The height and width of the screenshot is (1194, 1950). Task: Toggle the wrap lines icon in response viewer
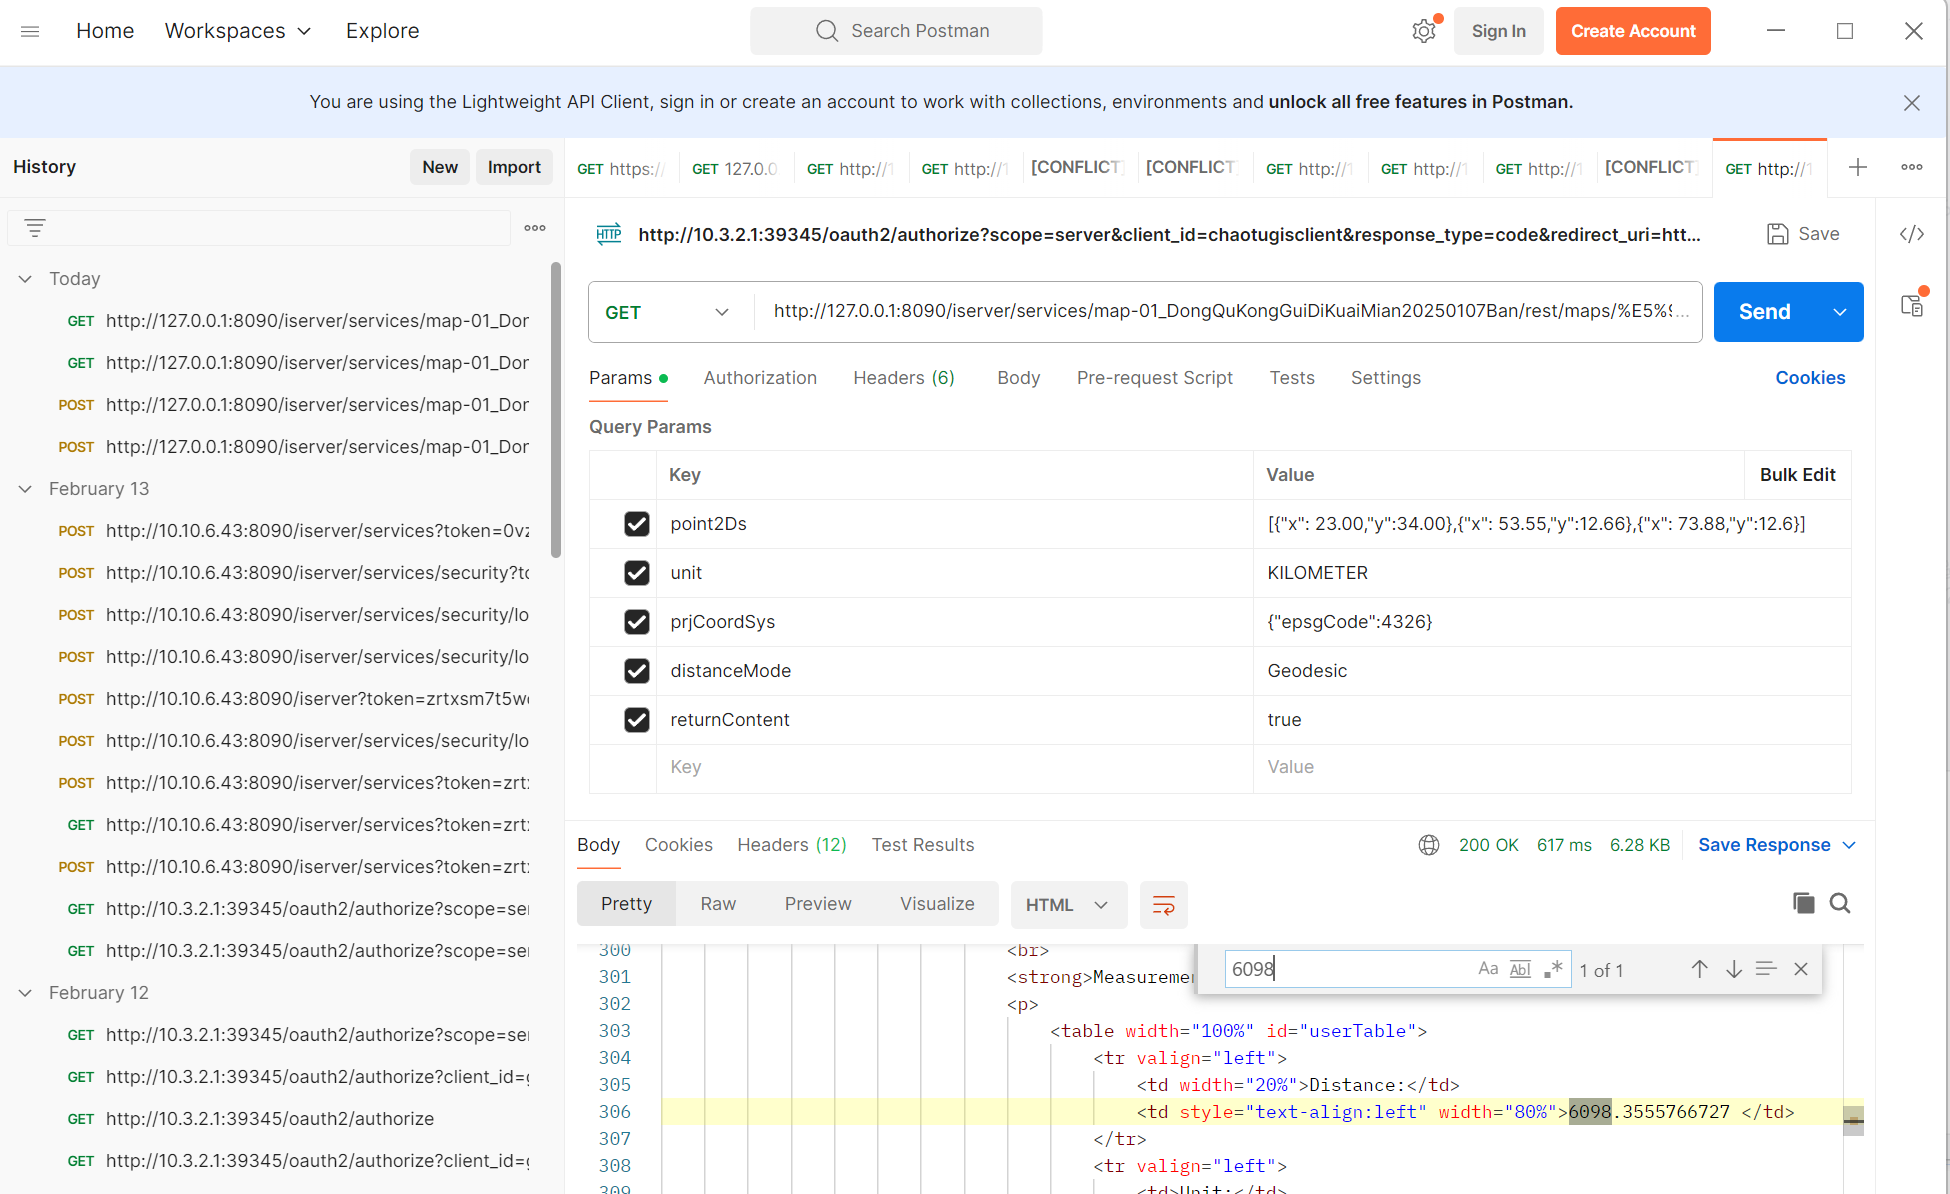pyautogui.click(x=1163, y=904)
